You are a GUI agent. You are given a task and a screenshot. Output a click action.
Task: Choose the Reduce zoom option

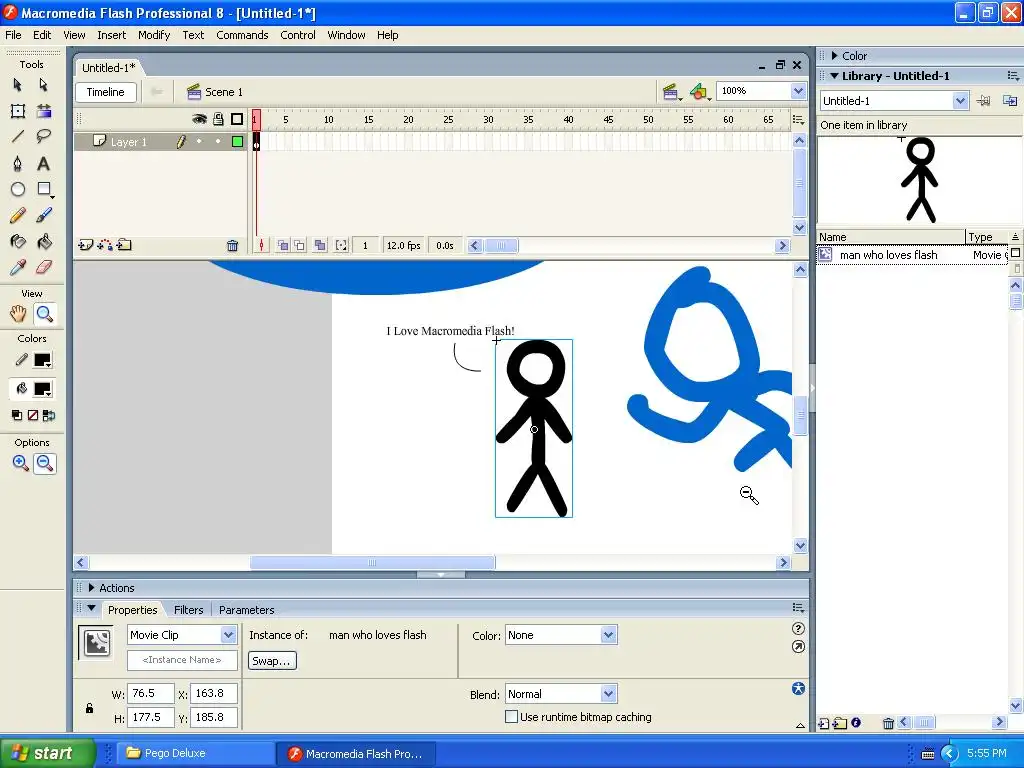coord(44,463)
